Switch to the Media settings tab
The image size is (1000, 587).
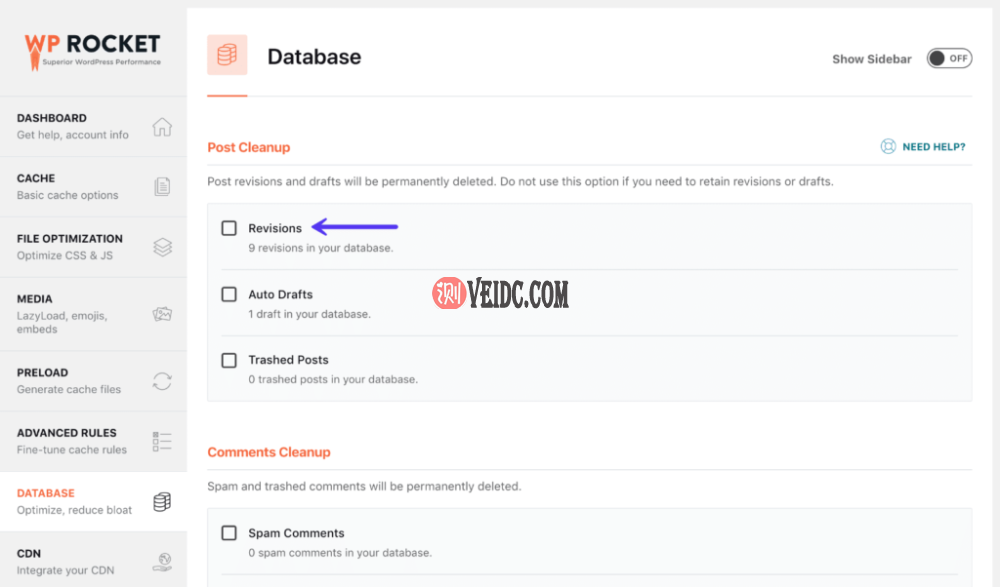(x=62, y=313)
